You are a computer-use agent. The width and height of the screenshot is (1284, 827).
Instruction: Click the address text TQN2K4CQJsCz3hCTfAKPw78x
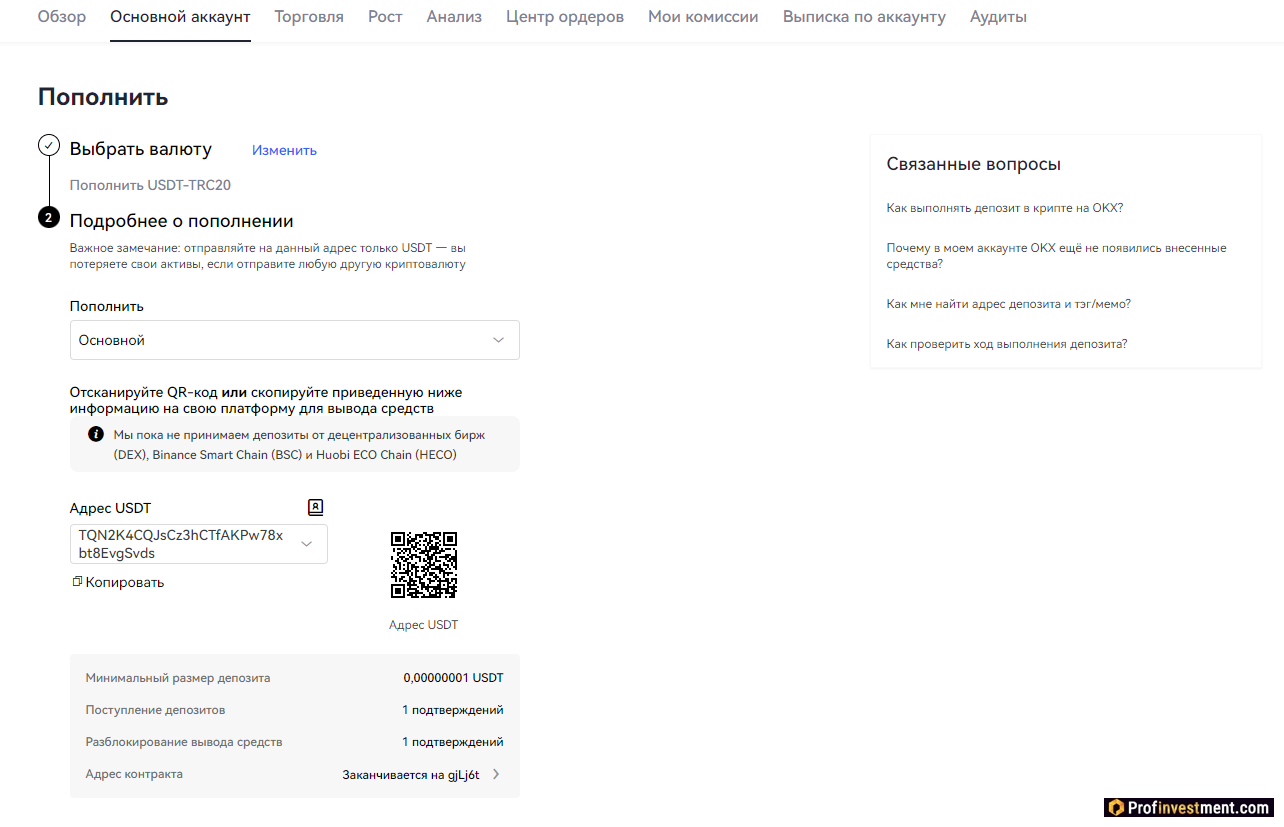coord(181,536)
